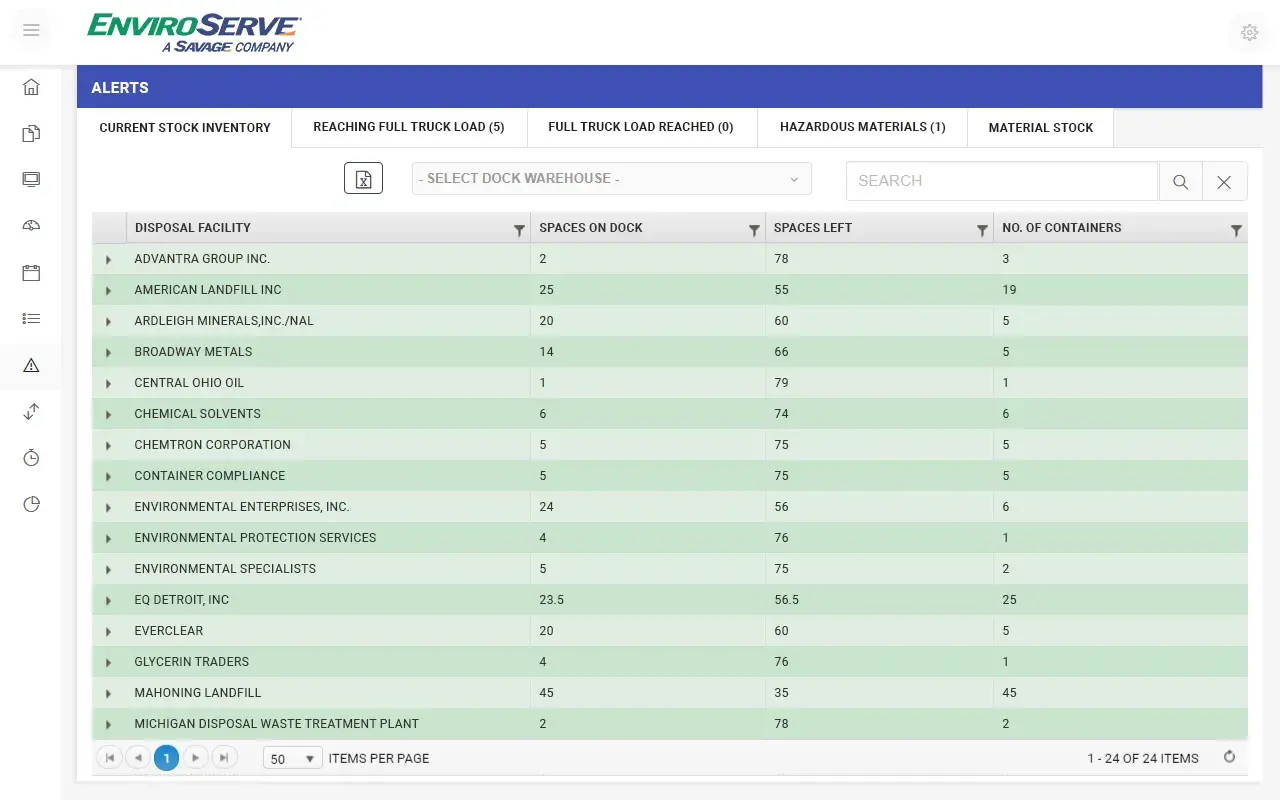Clear search with the X button

click(x=1224, y=181)
